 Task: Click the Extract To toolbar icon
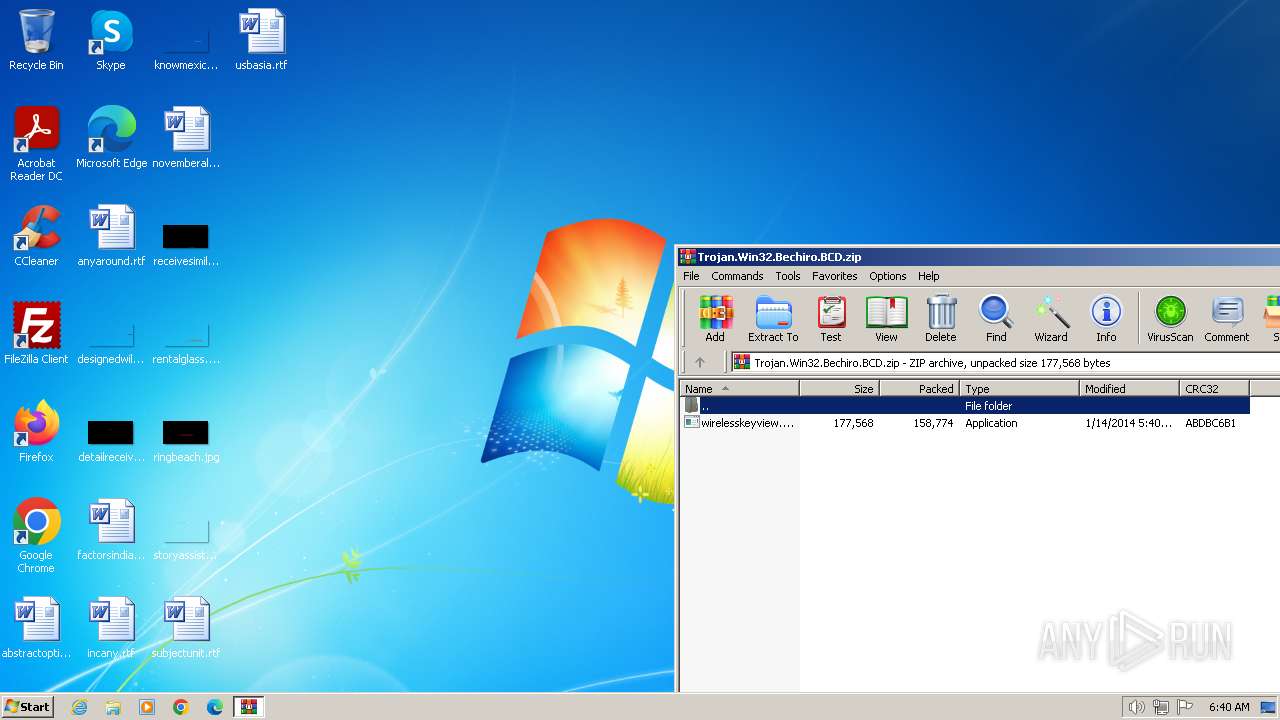pos(773,319)
